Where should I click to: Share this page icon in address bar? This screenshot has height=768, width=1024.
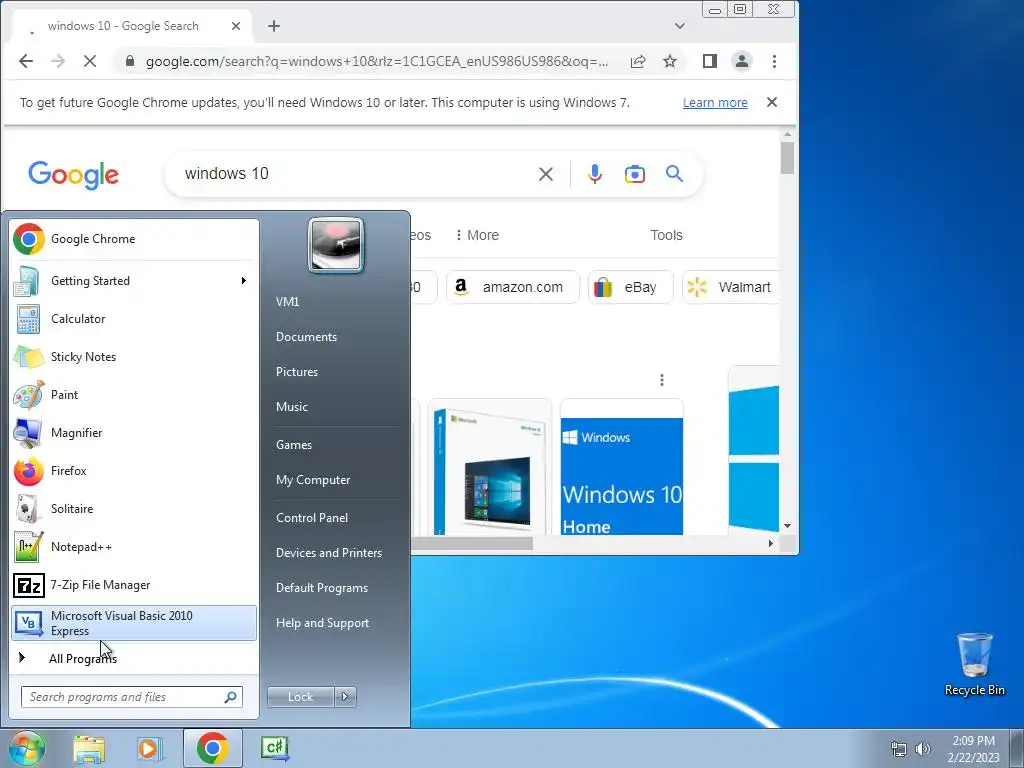pos(638,61)
